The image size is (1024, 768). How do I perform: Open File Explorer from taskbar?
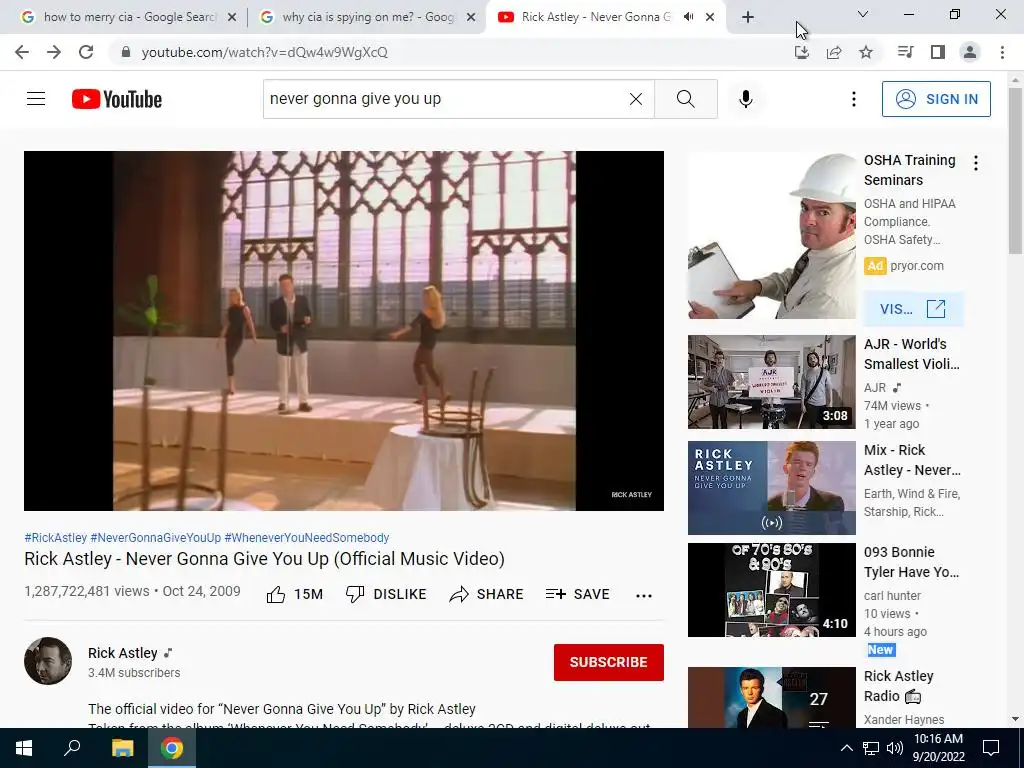[x=122, y=748]
